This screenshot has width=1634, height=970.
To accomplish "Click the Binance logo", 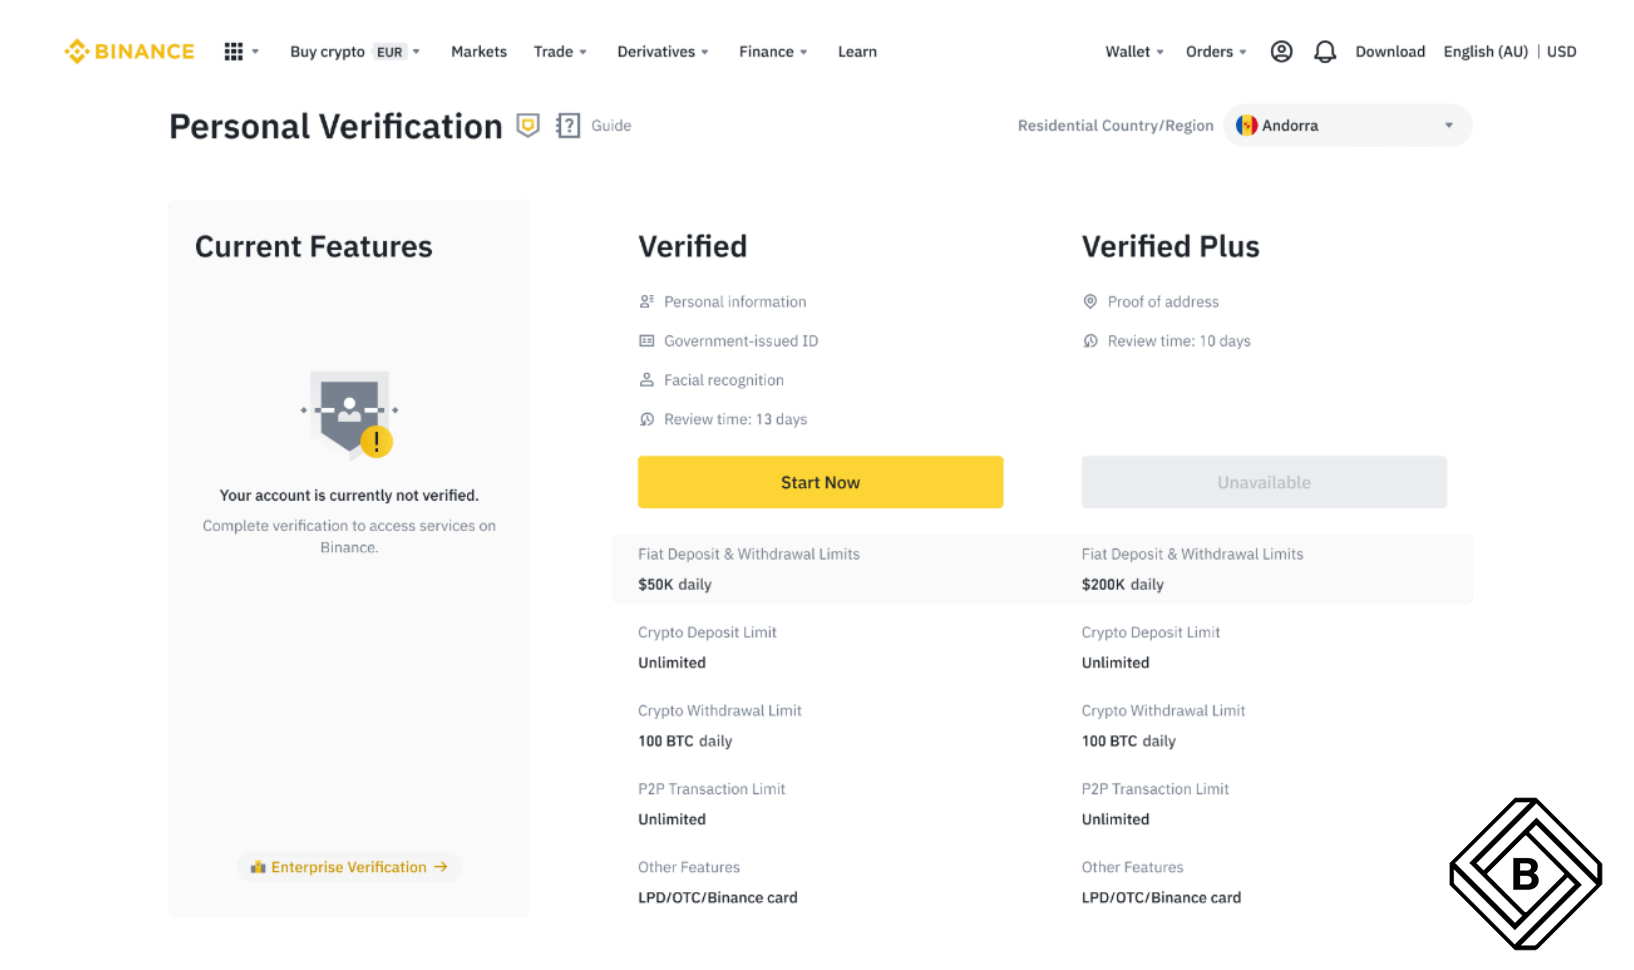I will pos(129,51).
